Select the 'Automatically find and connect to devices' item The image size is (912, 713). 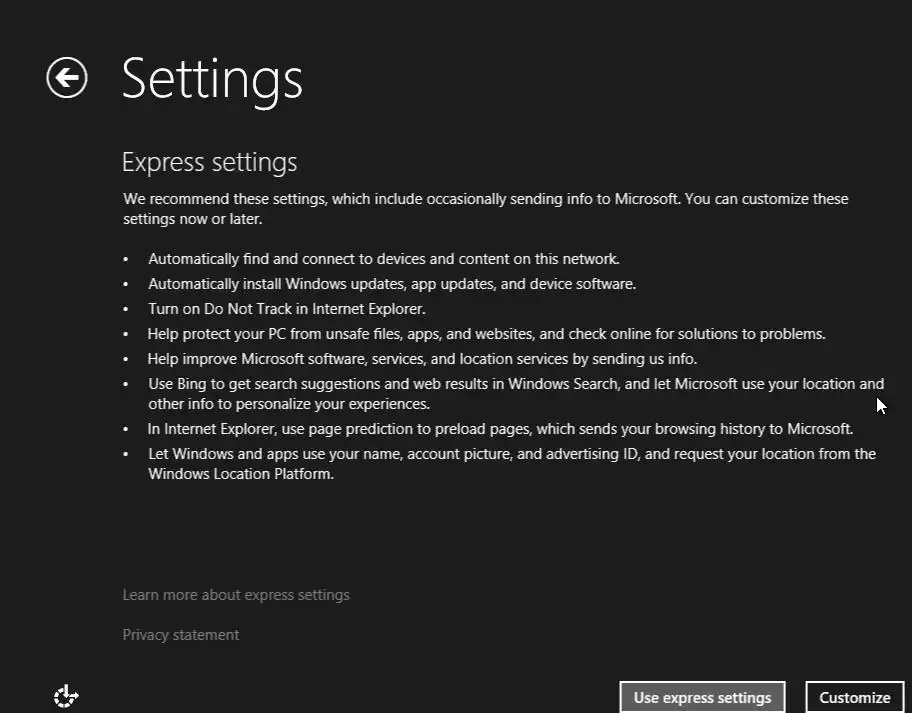tap(384, 259)
